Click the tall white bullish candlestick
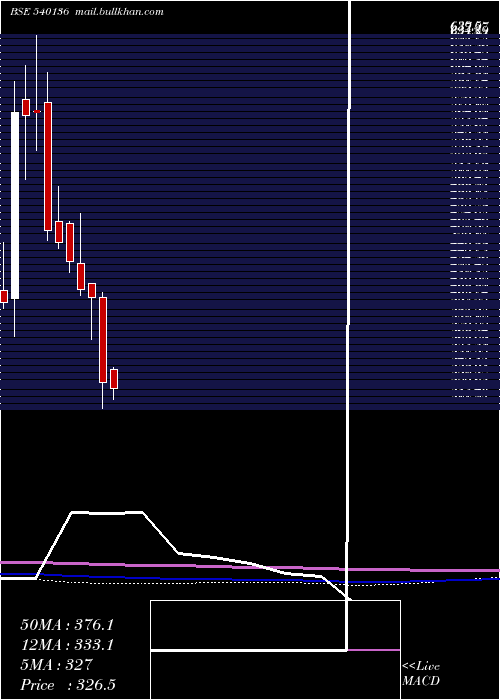The width and height of the screenshot is (500, 700). click(x=15, y=205)
